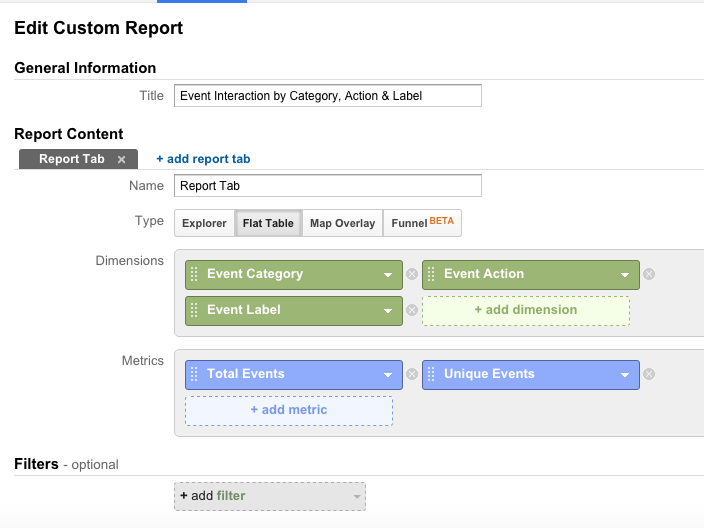Open the Total Events metric dropdown
The image size is (704, 528).
click(388, 375)
